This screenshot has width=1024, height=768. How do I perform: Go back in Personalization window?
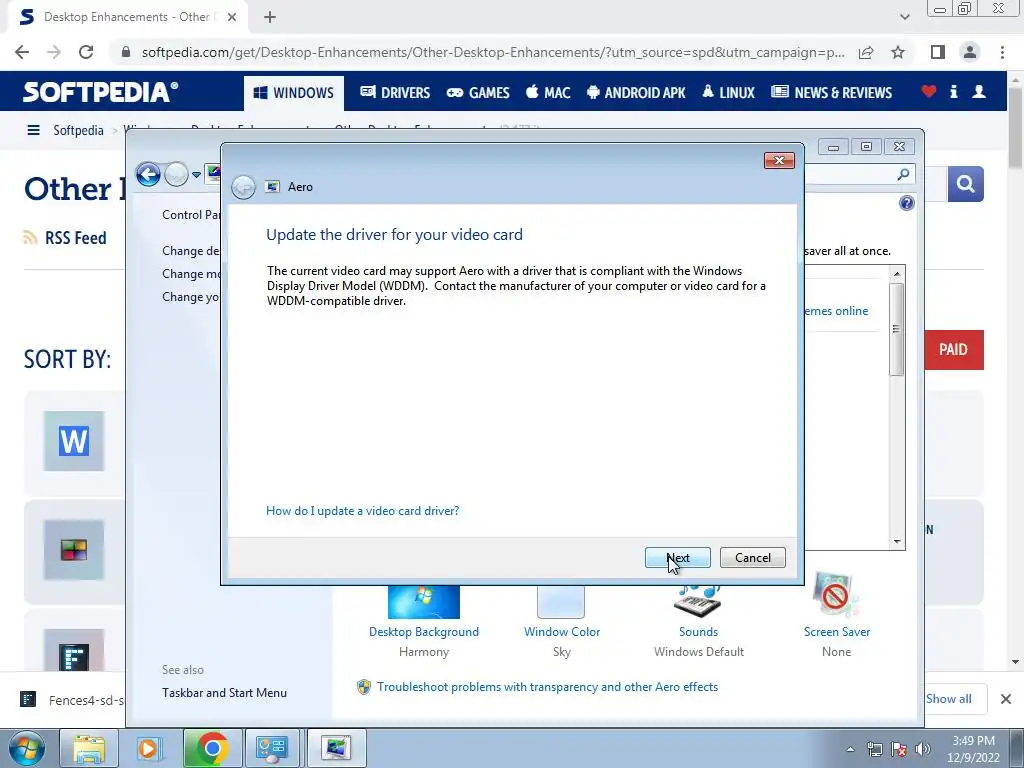(x=148, y=174)
